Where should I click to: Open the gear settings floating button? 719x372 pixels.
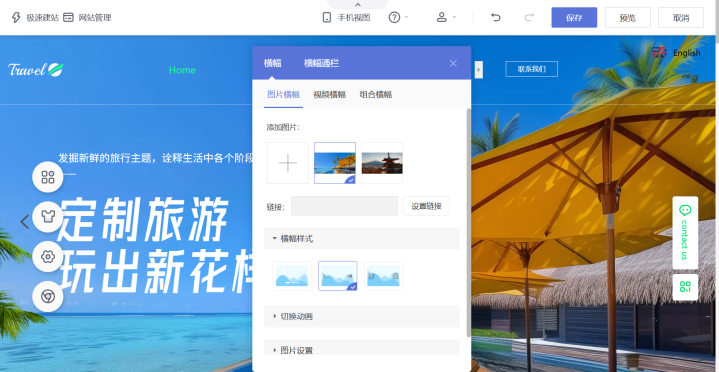tap(48, 257)
